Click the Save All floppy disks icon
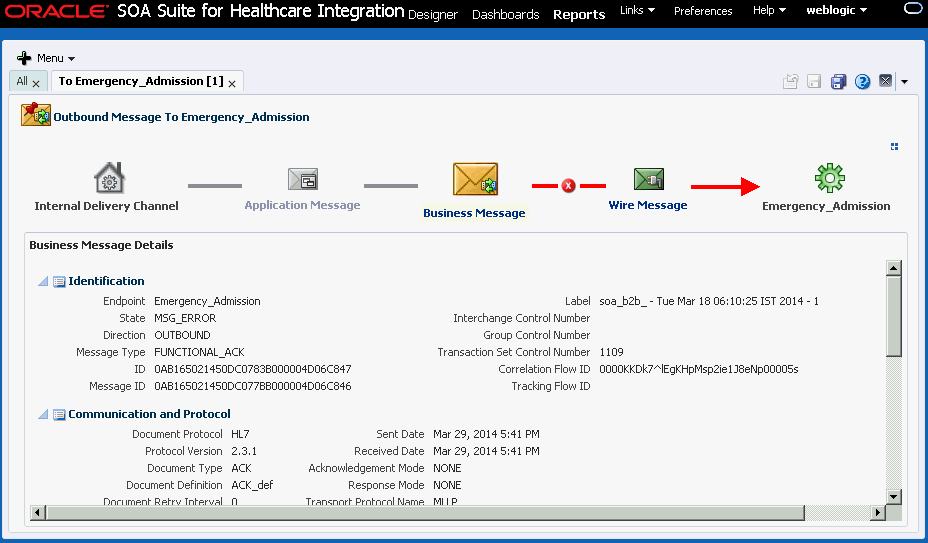Viewport: 928px width, 543px height. pyautogui.click(x=839, y=81)
